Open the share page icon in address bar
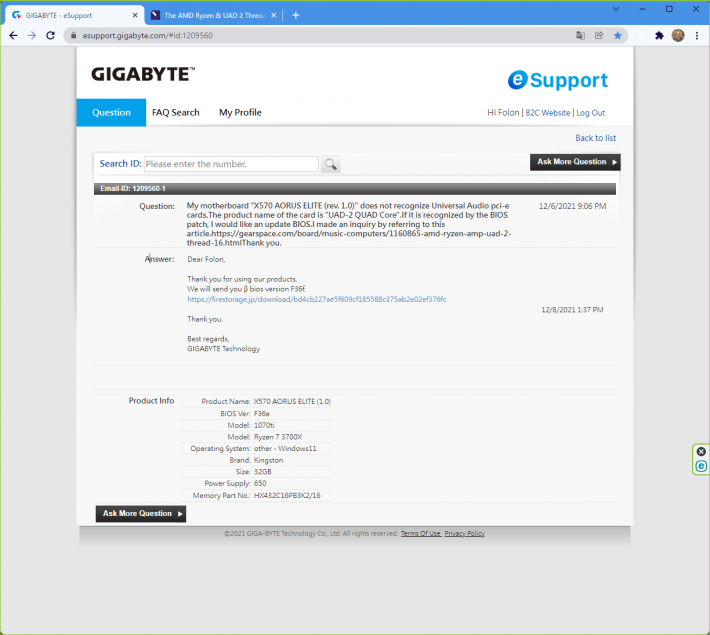This screenshot has height=635, width=710. 598,35
